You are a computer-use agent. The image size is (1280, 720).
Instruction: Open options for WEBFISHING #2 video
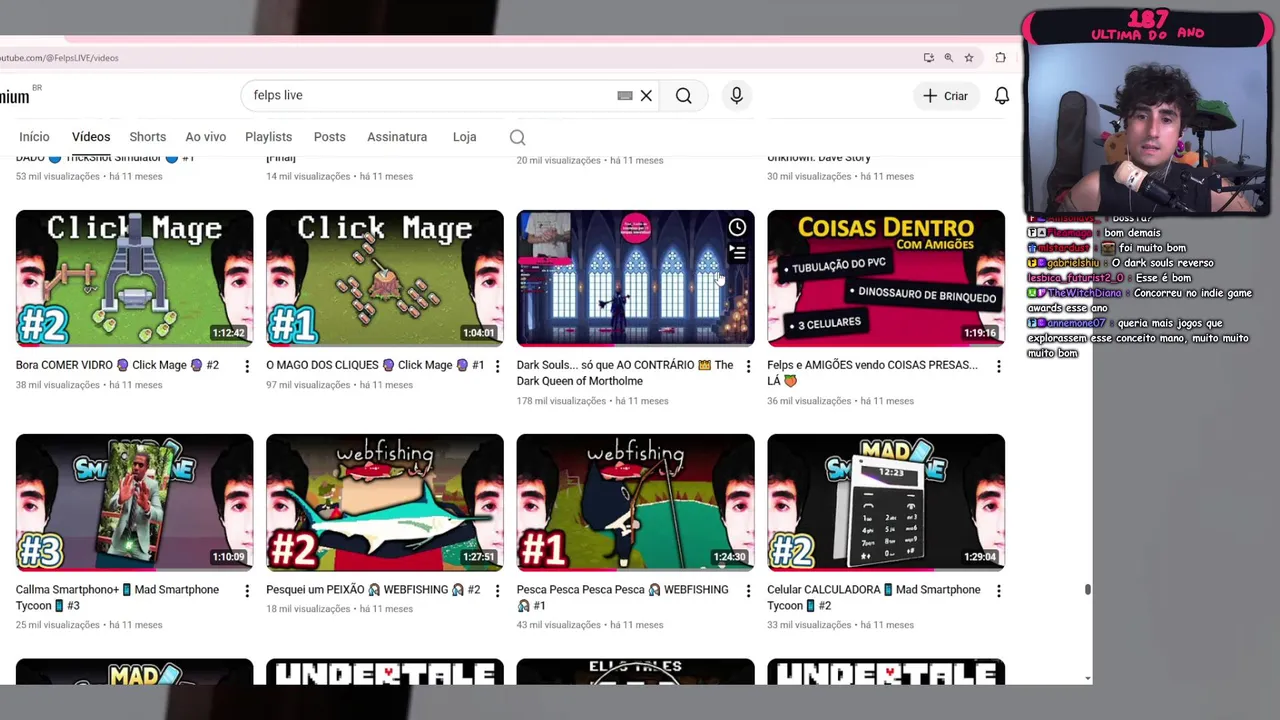coord(497,591)
